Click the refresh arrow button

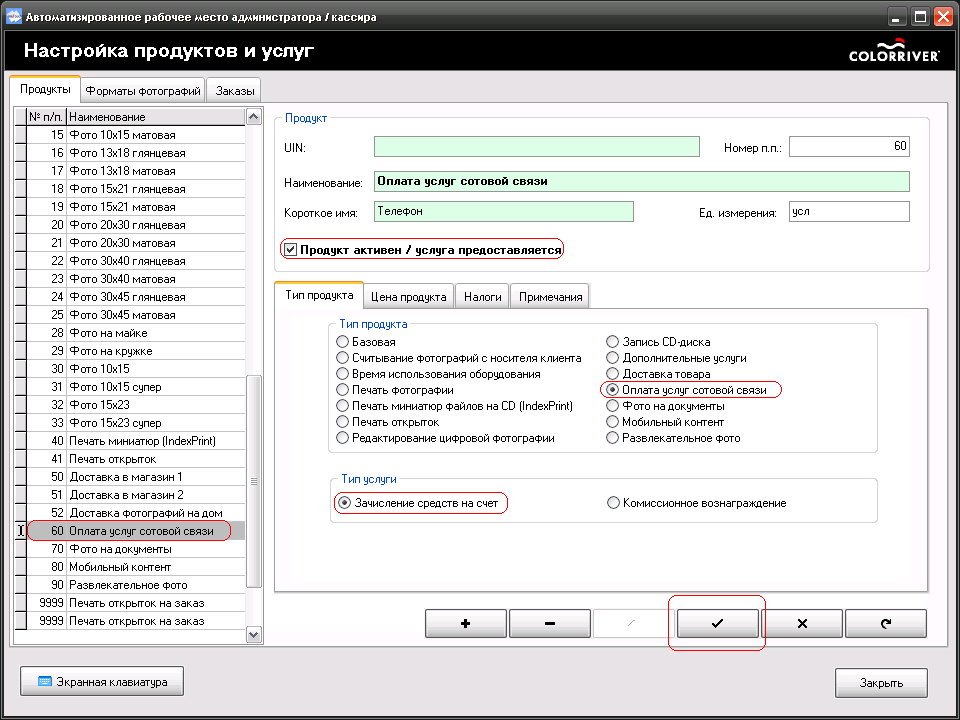pyautogui.click(x=885, y=623)
